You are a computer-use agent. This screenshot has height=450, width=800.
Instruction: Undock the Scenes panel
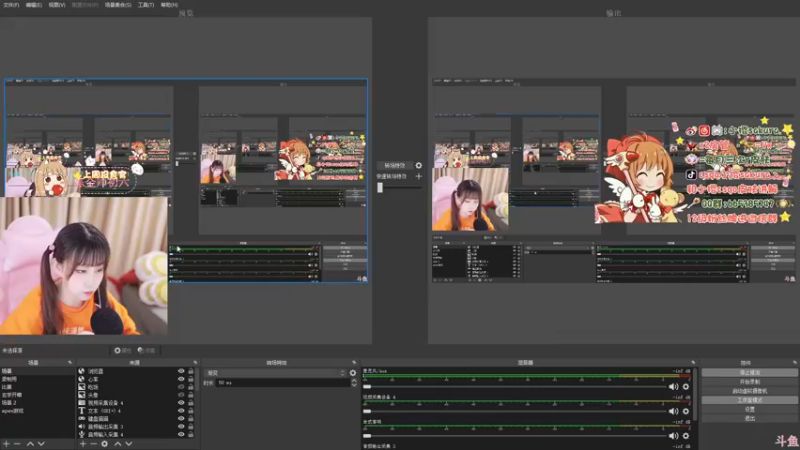pyautogui.click(x=70, y=362)
